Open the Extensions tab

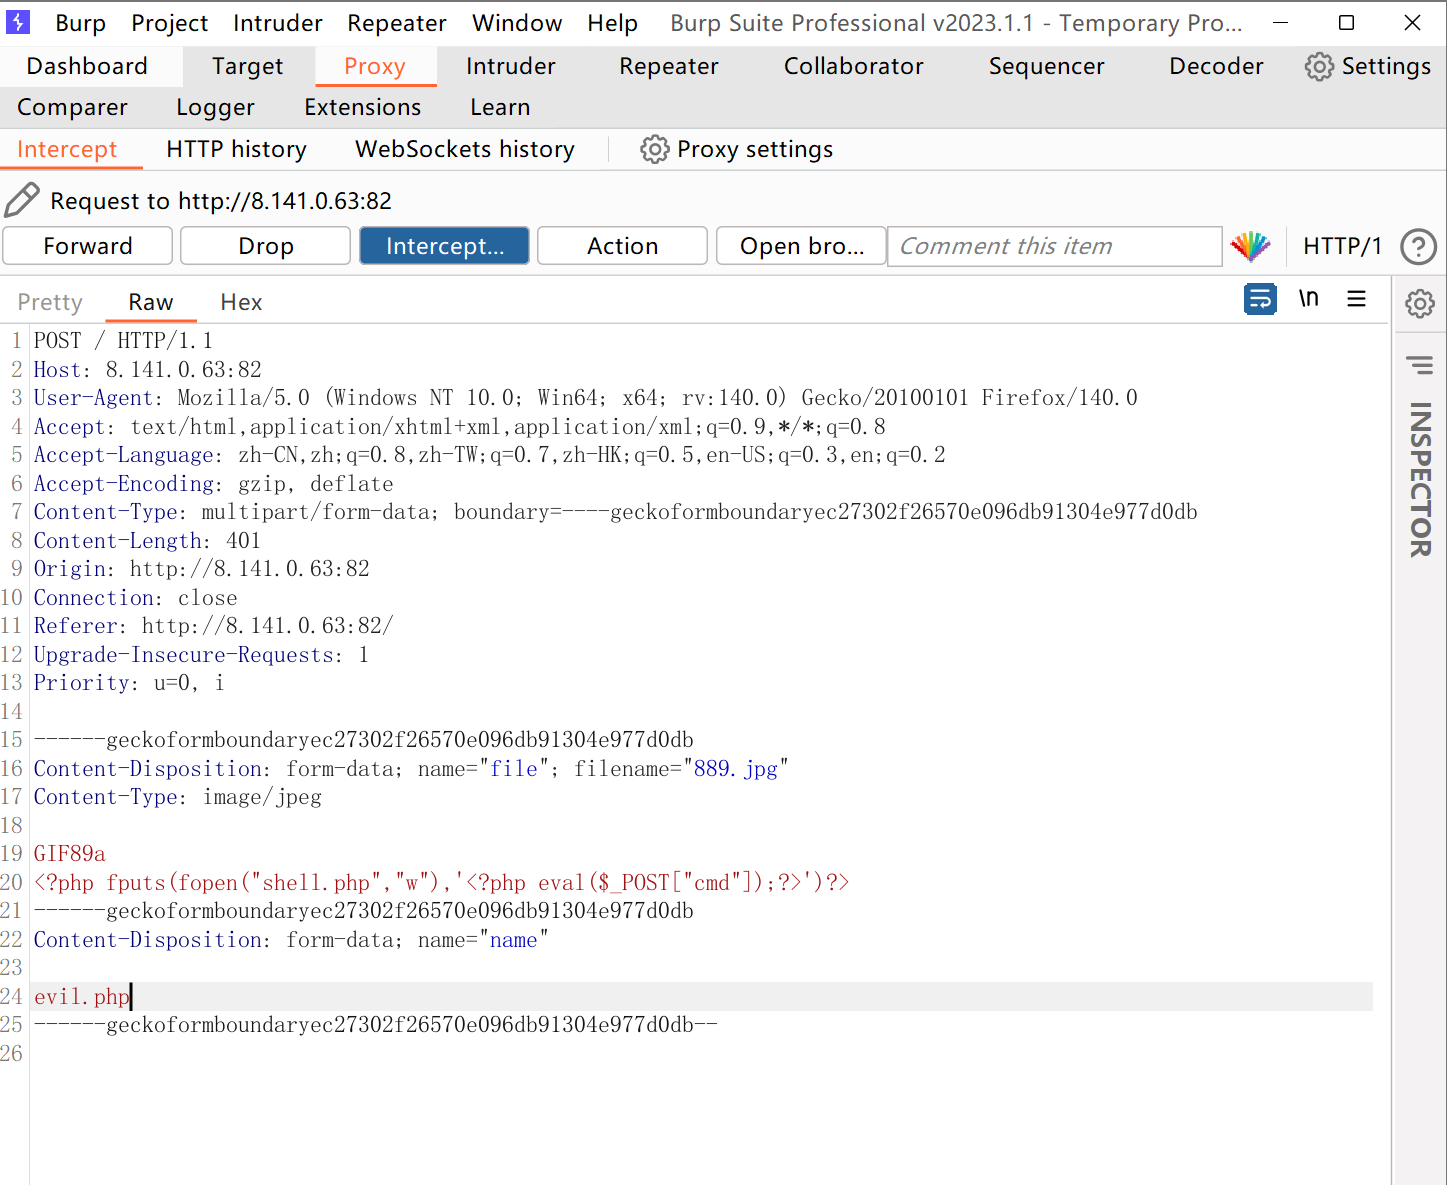[362, 107]
